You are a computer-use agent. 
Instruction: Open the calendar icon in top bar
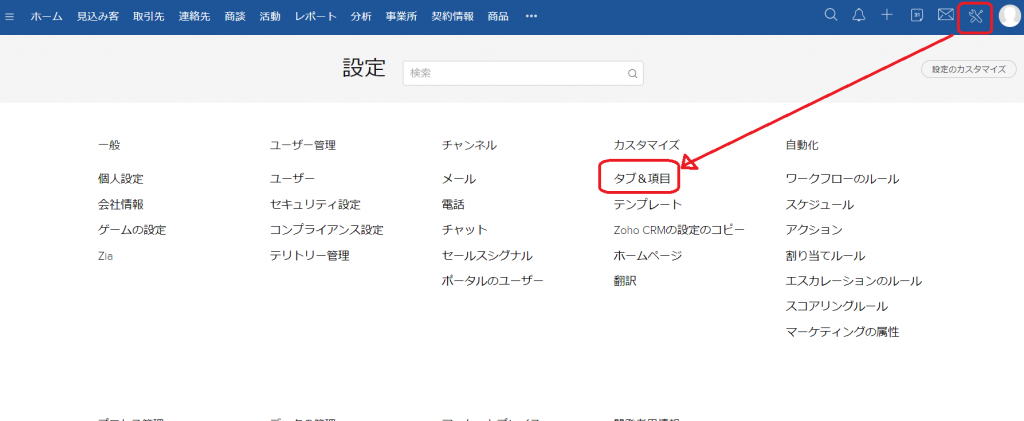pyautogui.click(x=917, y=15)
